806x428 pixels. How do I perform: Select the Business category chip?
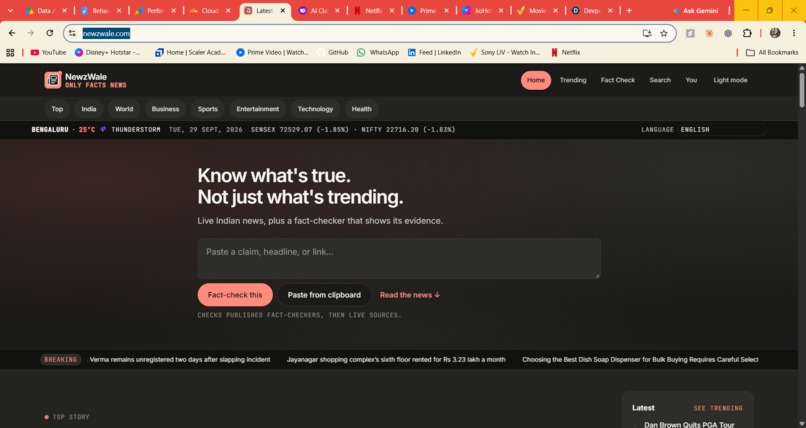coord(165,109)
